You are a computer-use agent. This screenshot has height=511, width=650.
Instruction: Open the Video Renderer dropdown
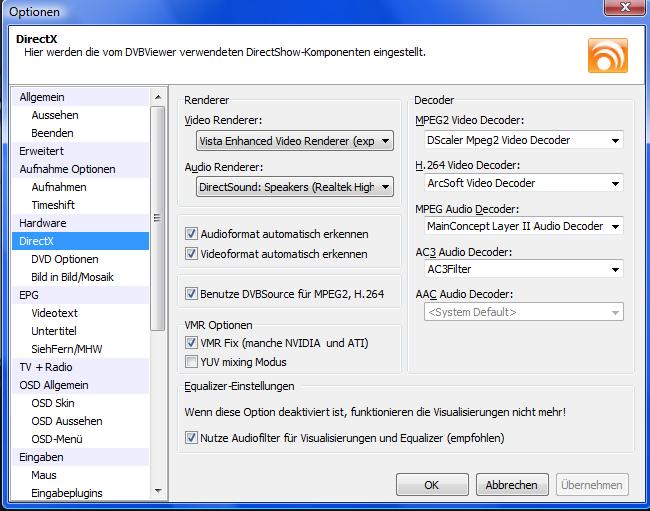[294, 141]
